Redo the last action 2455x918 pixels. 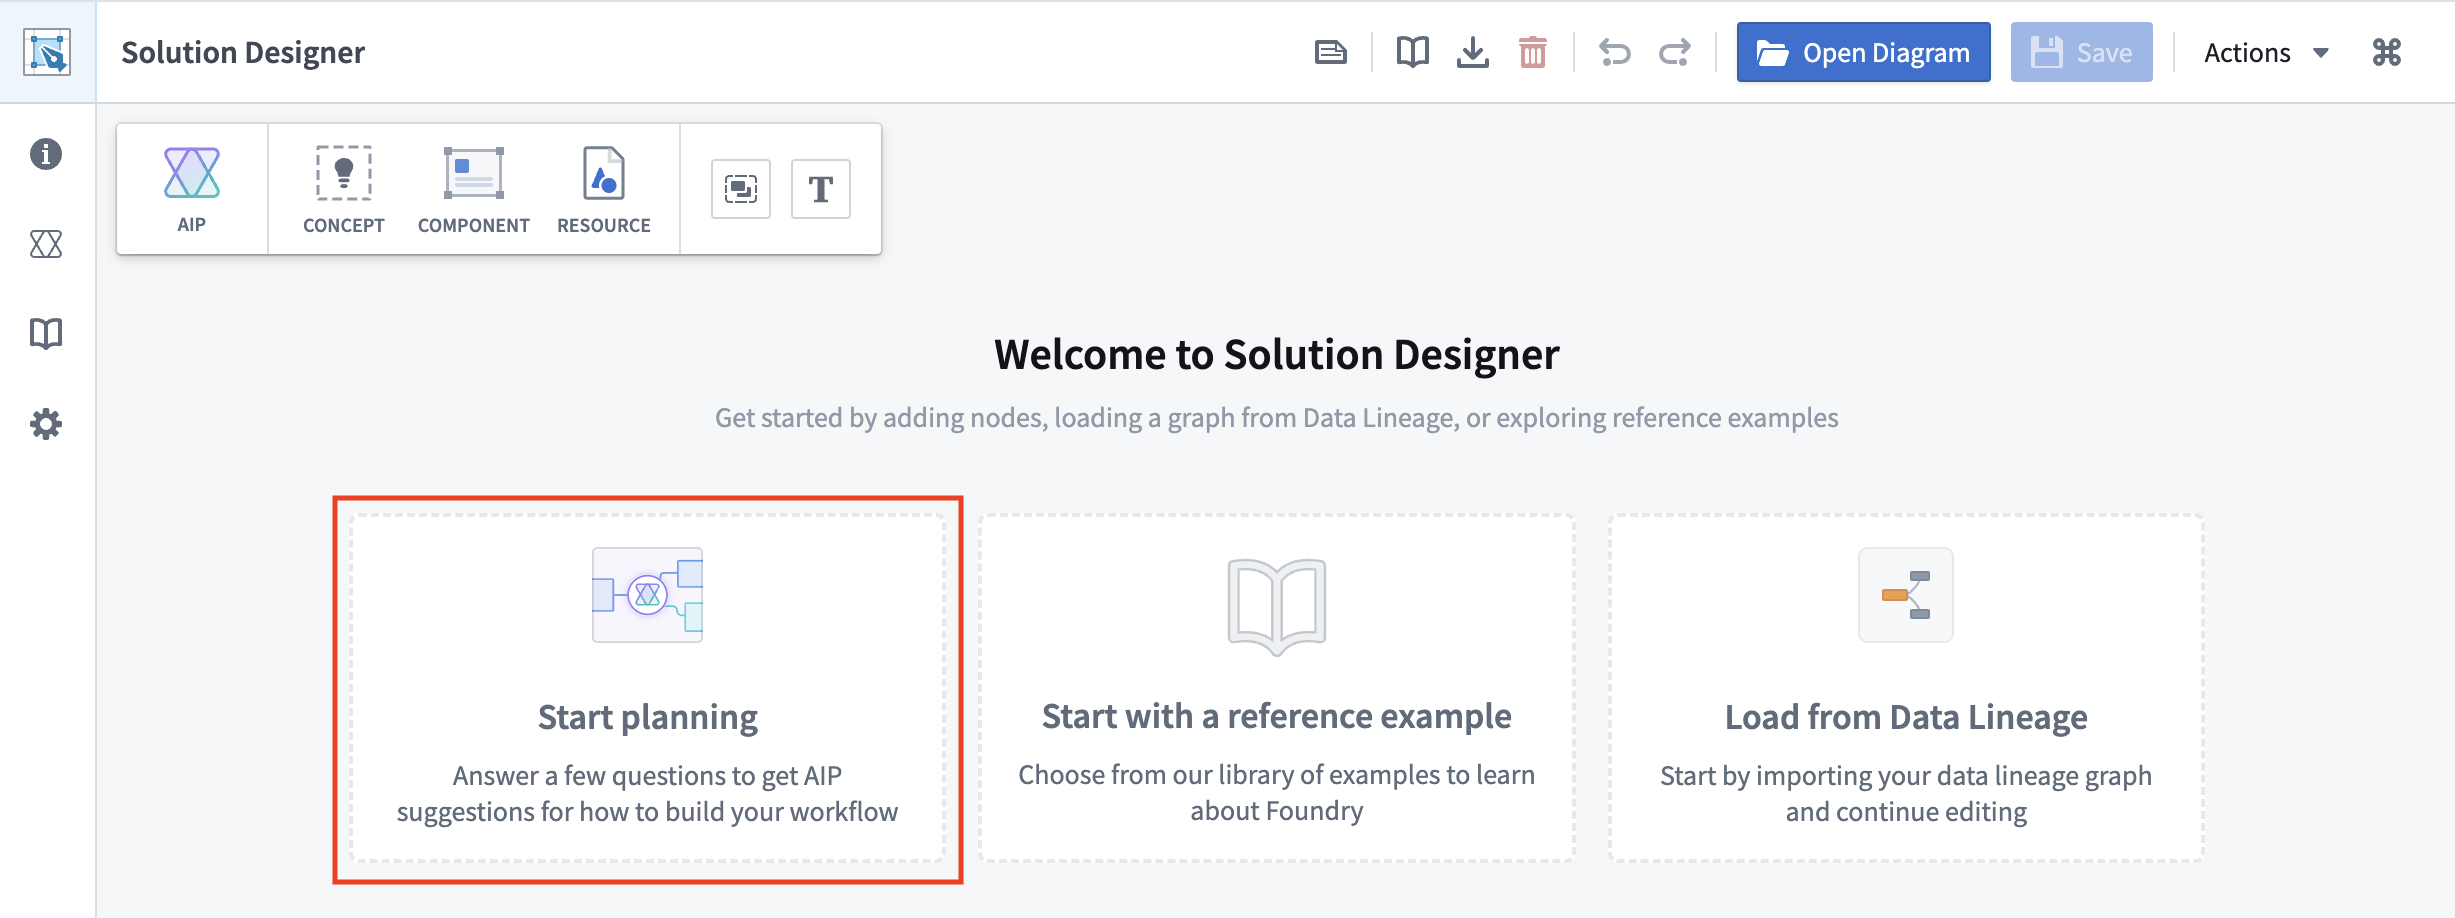click(x=1675, y=52)
